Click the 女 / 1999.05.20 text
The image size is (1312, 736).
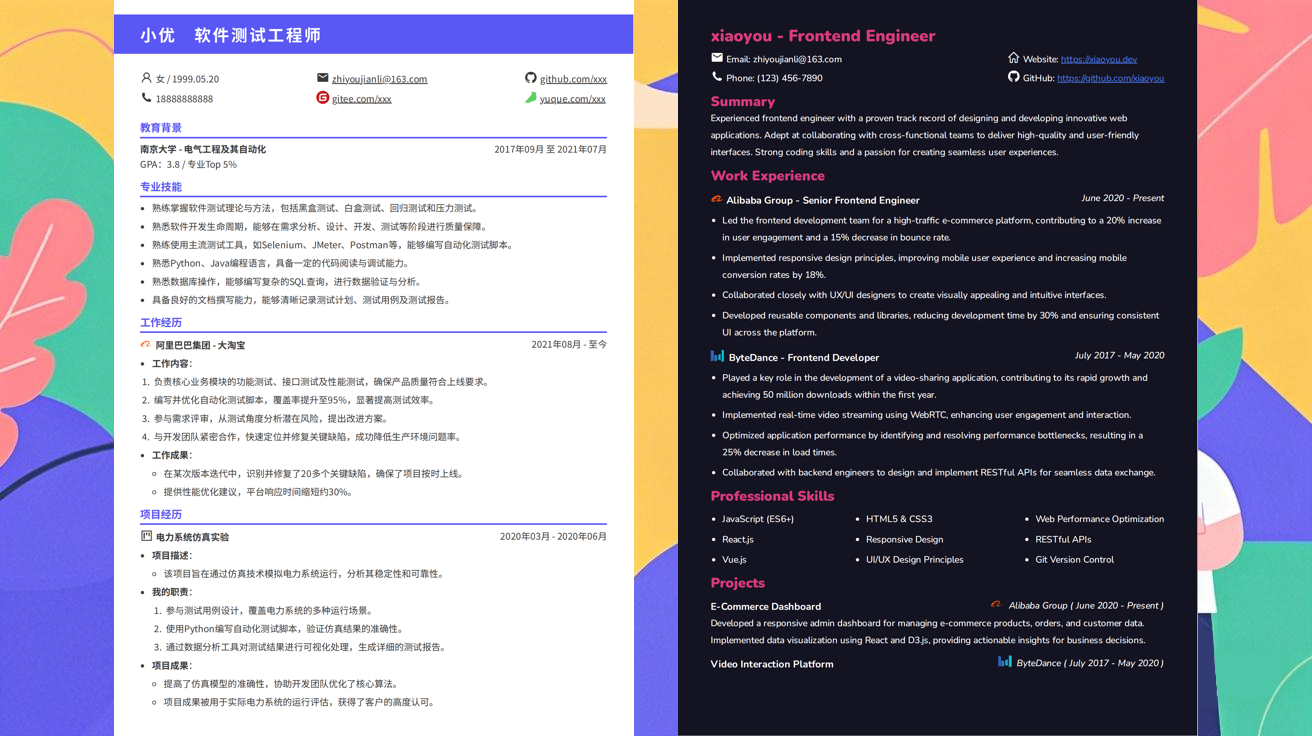[187, 79]
